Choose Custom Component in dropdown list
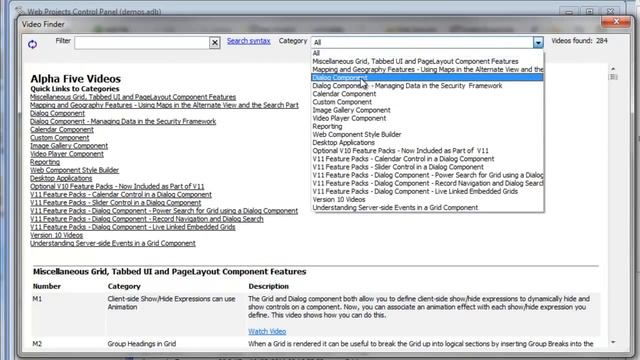The width and height of the screenshot is (640, 360). click(x=427, y=102)
